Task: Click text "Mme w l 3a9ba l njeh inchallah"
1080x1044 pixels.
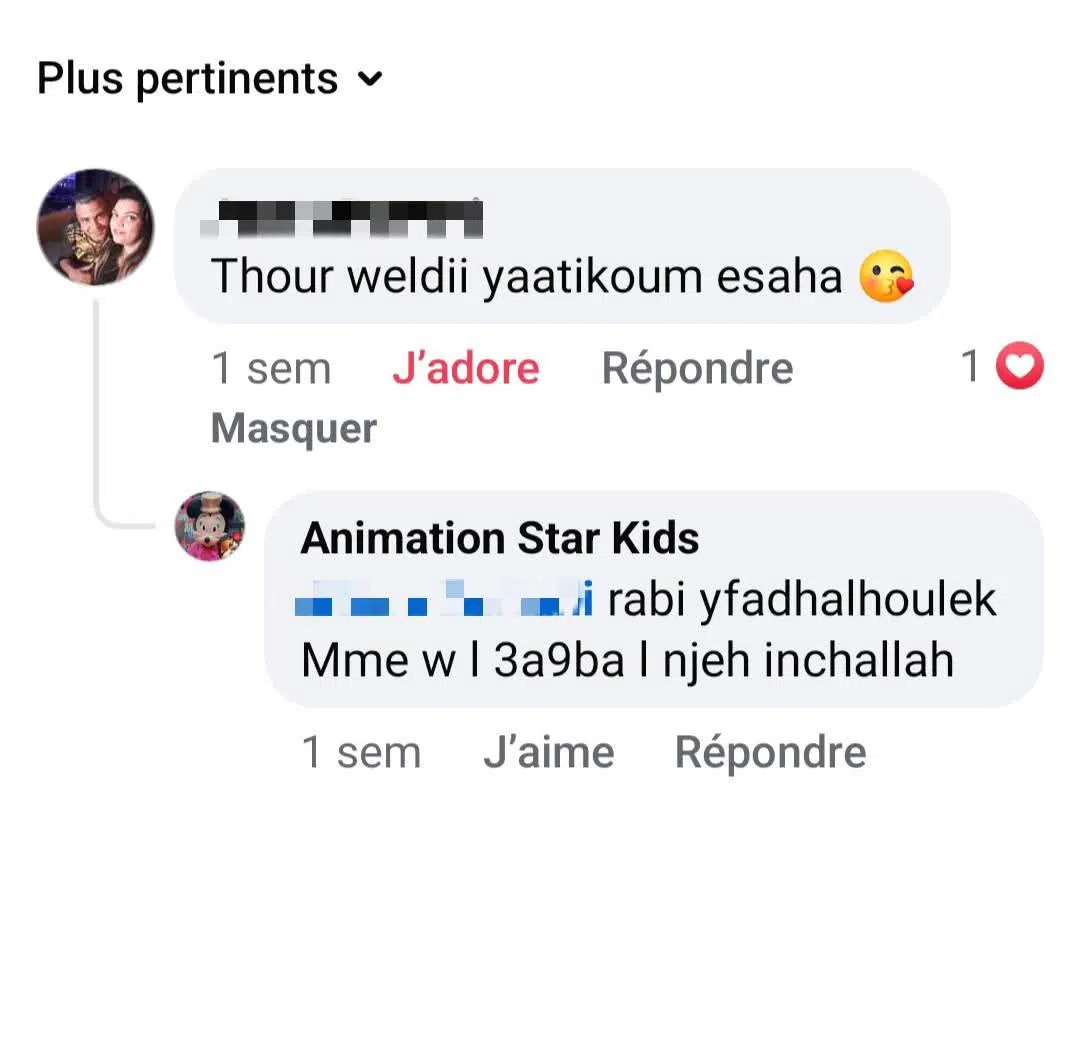Action: point(627,661)
